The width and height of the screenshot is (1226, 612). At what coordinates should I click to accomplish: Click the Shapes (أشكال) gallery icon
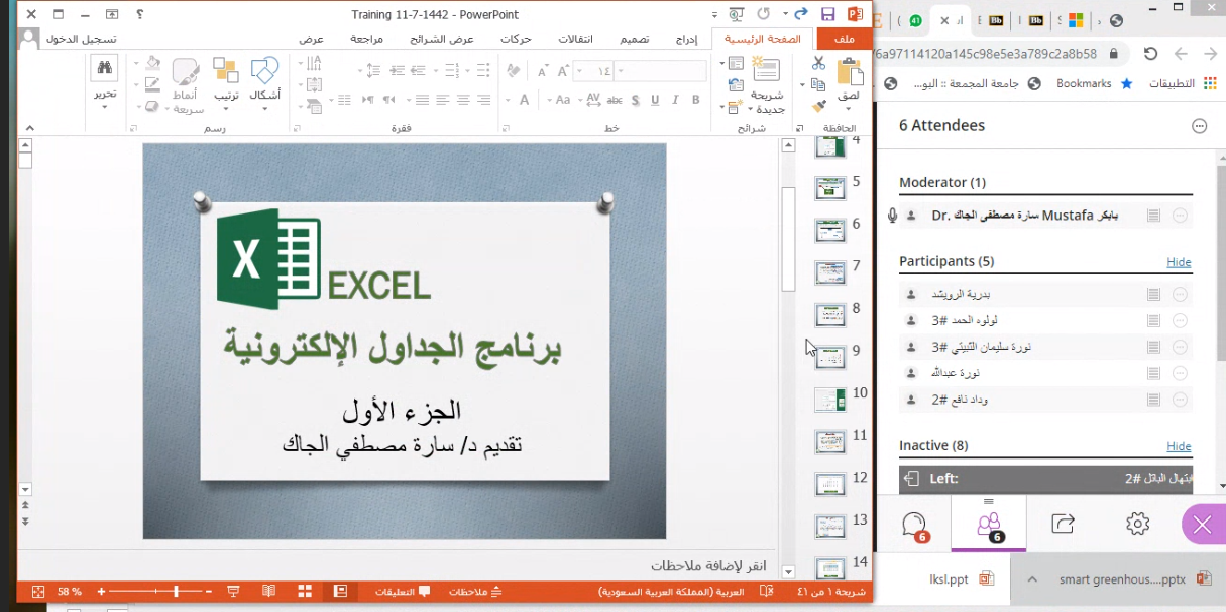coord(265,70)
